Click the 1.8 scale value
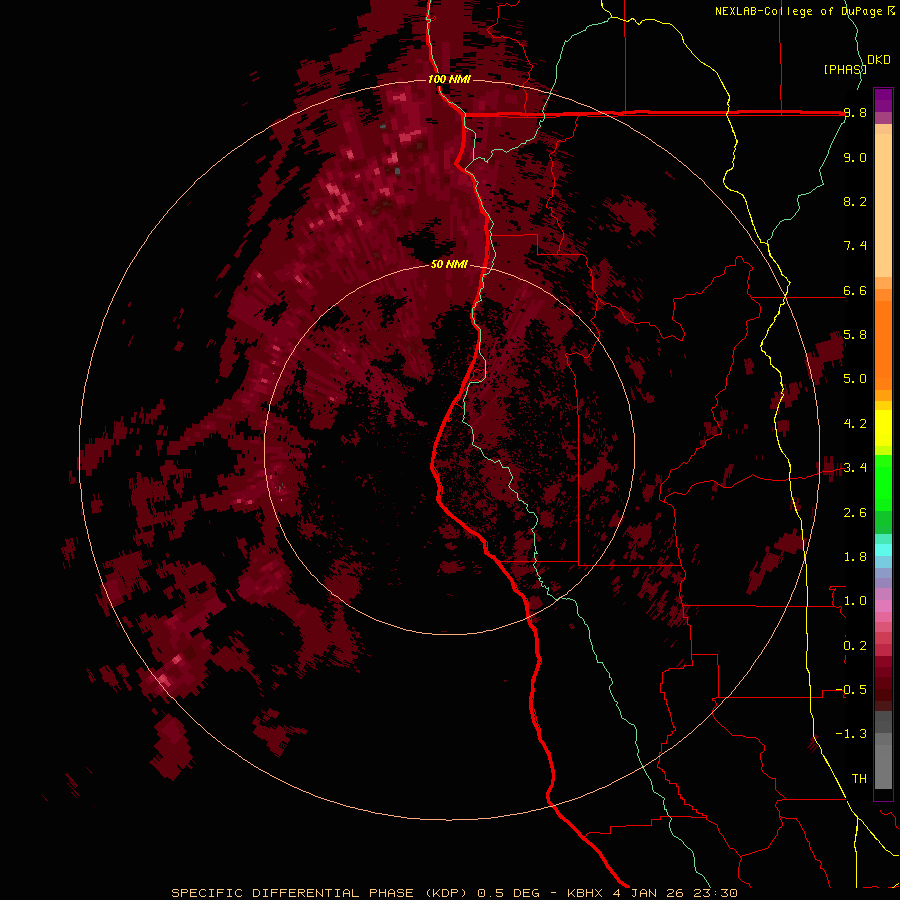 click(855, 557)
